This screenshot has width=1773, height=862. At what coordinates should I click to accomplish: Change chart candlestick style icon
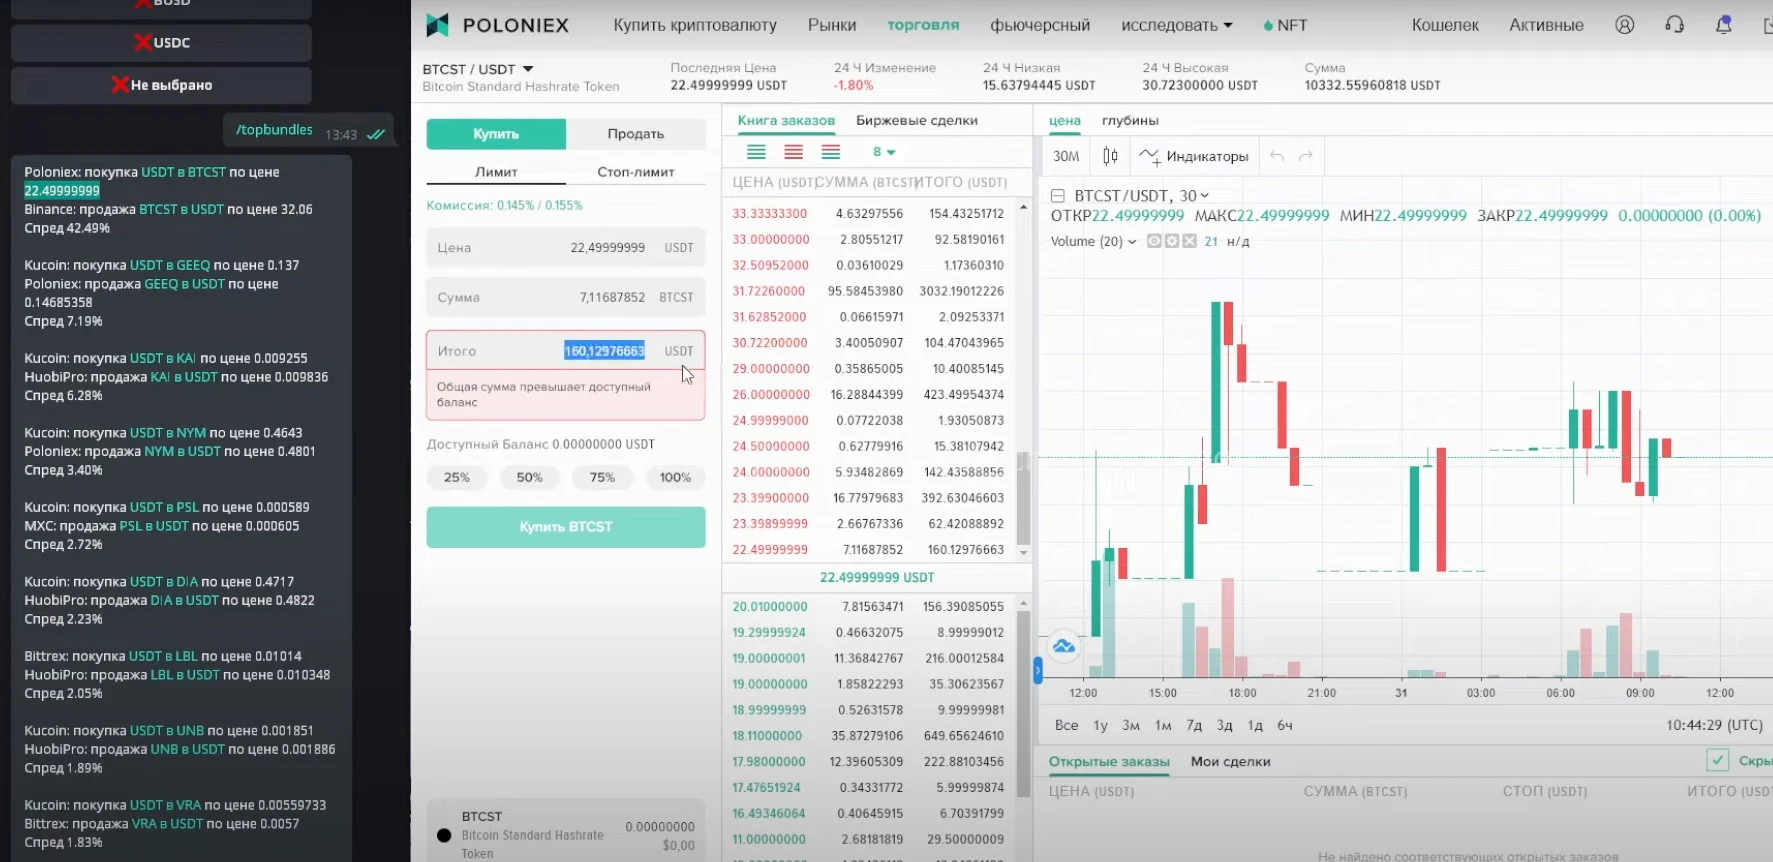point(1110,156)
